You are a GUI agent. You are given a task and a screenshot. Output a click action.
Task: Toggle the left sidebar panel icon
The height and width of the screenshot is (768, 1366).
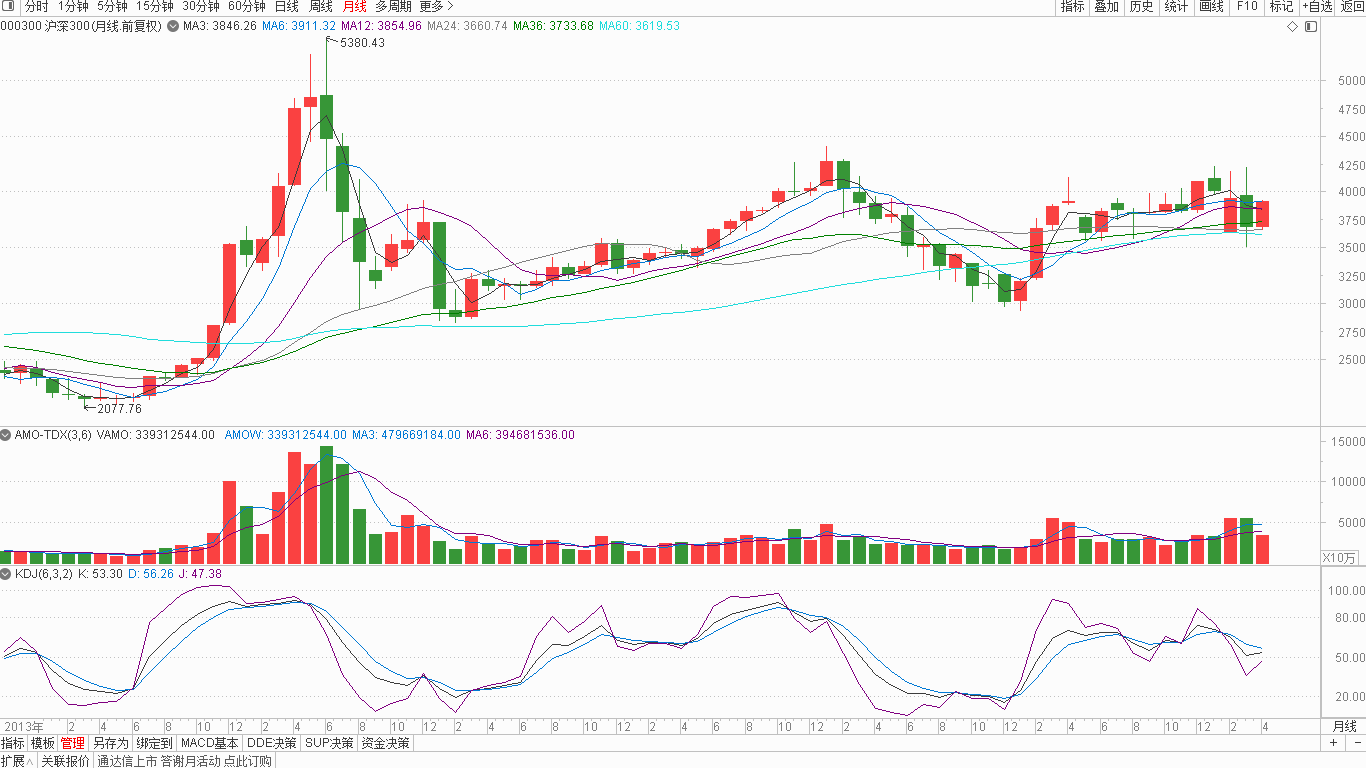click(x=10, y=7)
